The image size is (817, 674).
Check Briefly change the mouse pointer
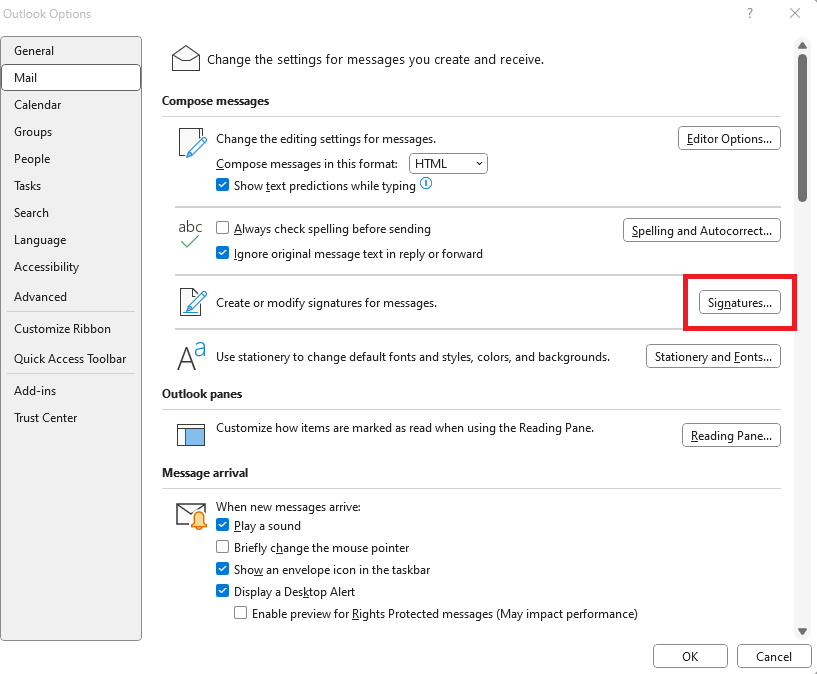pyautogui.click(x=222, y=546)
